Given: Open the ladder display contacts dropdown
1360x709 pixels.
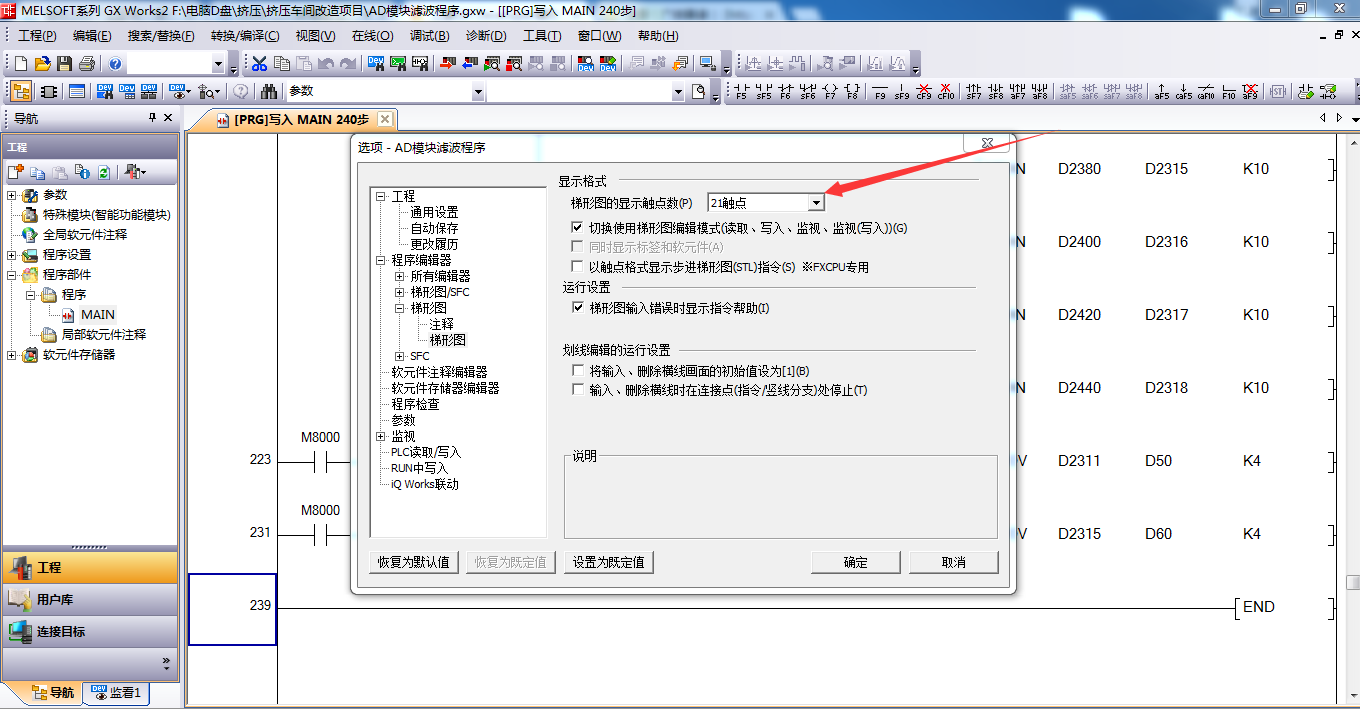Looking at the screenshot, I should (x=816, y=203).
